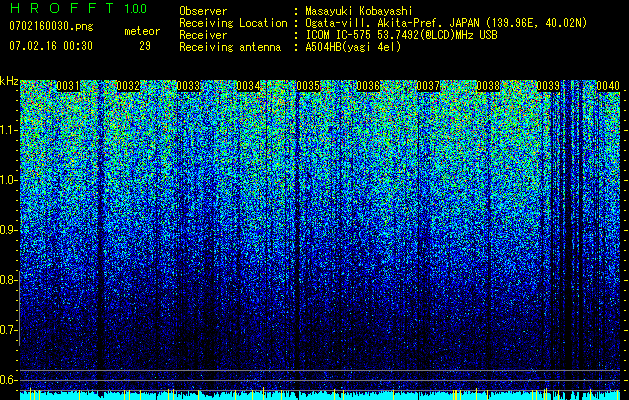Click the kHz axis unit label
629x400 pixels.
(9, 81)
